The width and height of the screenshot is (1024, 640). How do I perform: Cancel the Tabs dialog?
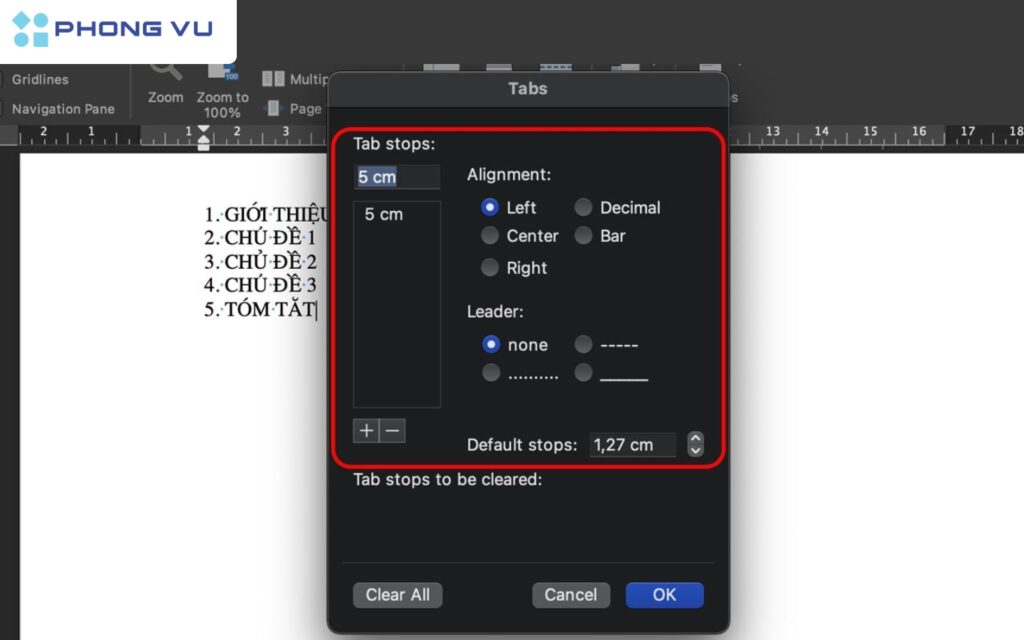click(571, 595)
